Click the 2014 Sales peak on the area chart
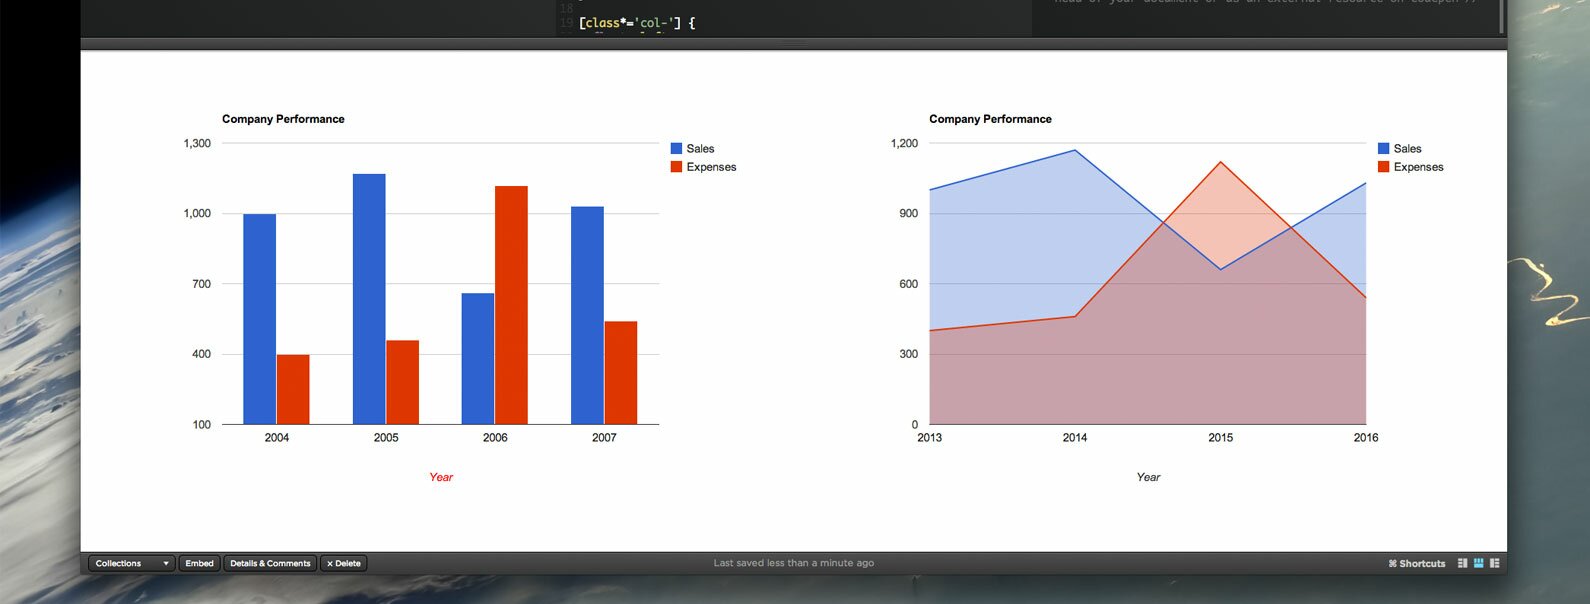 pyautogui.click(x=1075, y=150)
